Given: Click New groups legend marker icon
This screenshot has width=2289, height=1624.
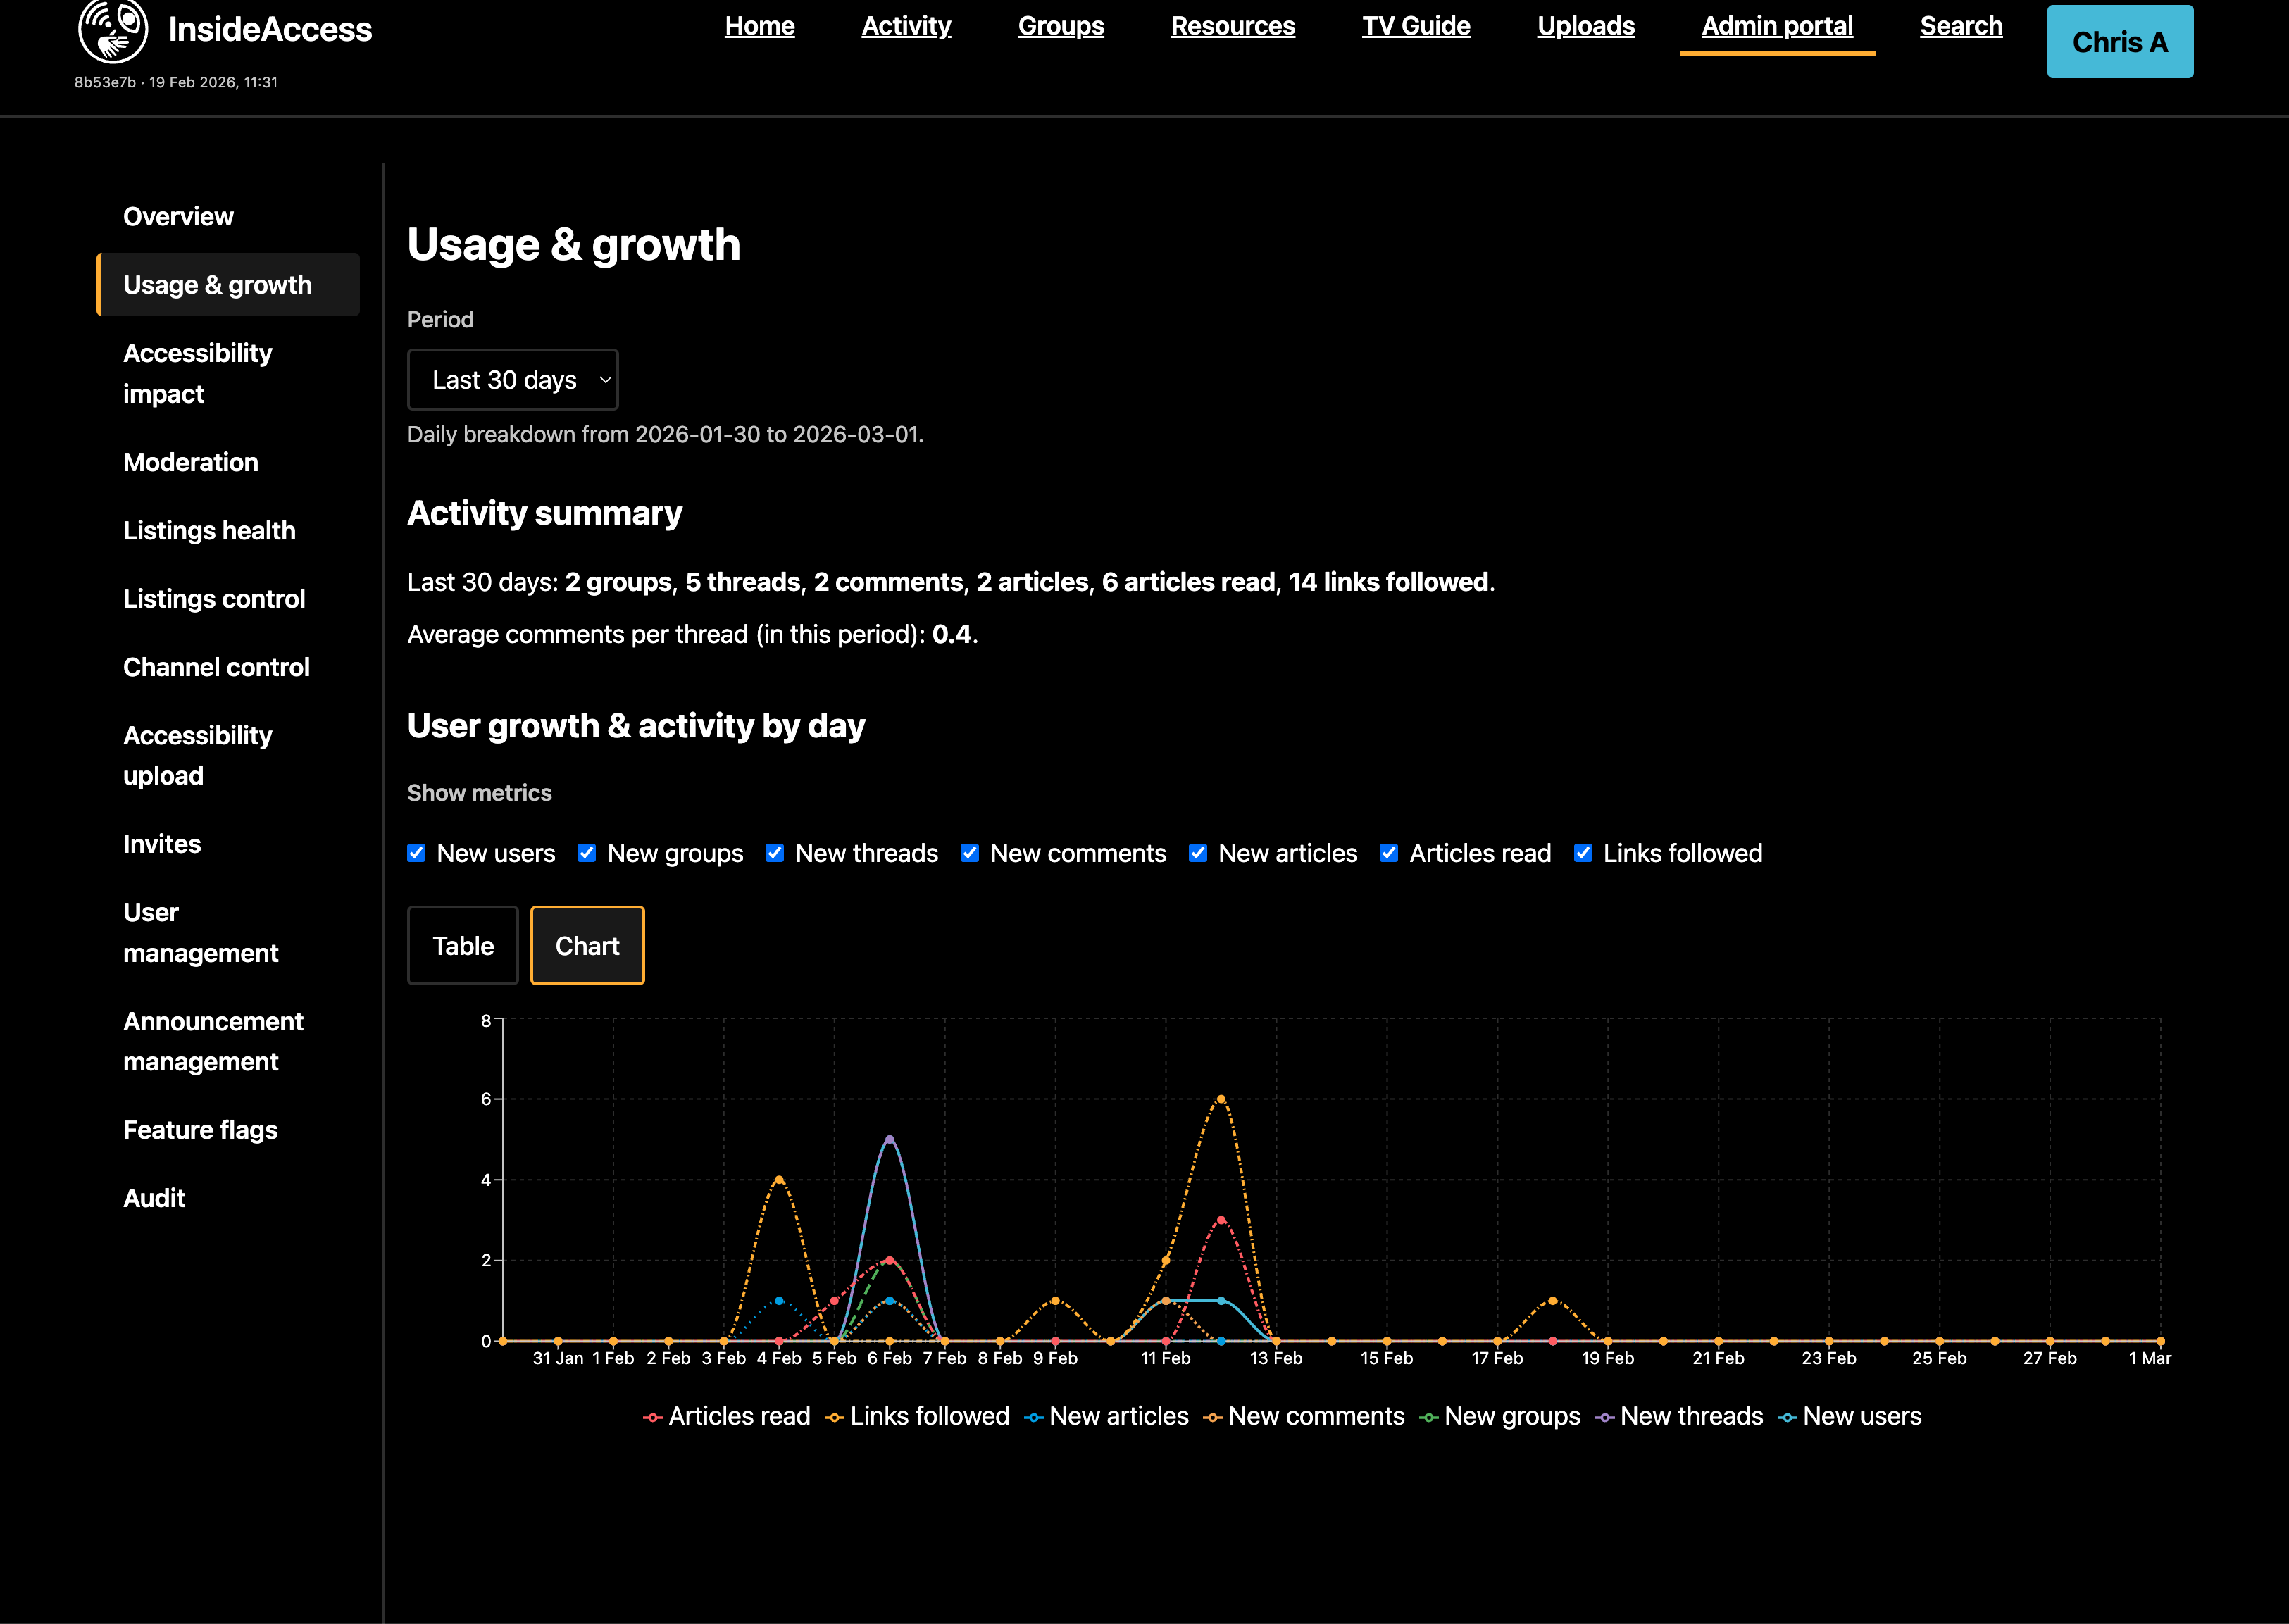Looking at the screenshot, I should click(1428, 1418).
